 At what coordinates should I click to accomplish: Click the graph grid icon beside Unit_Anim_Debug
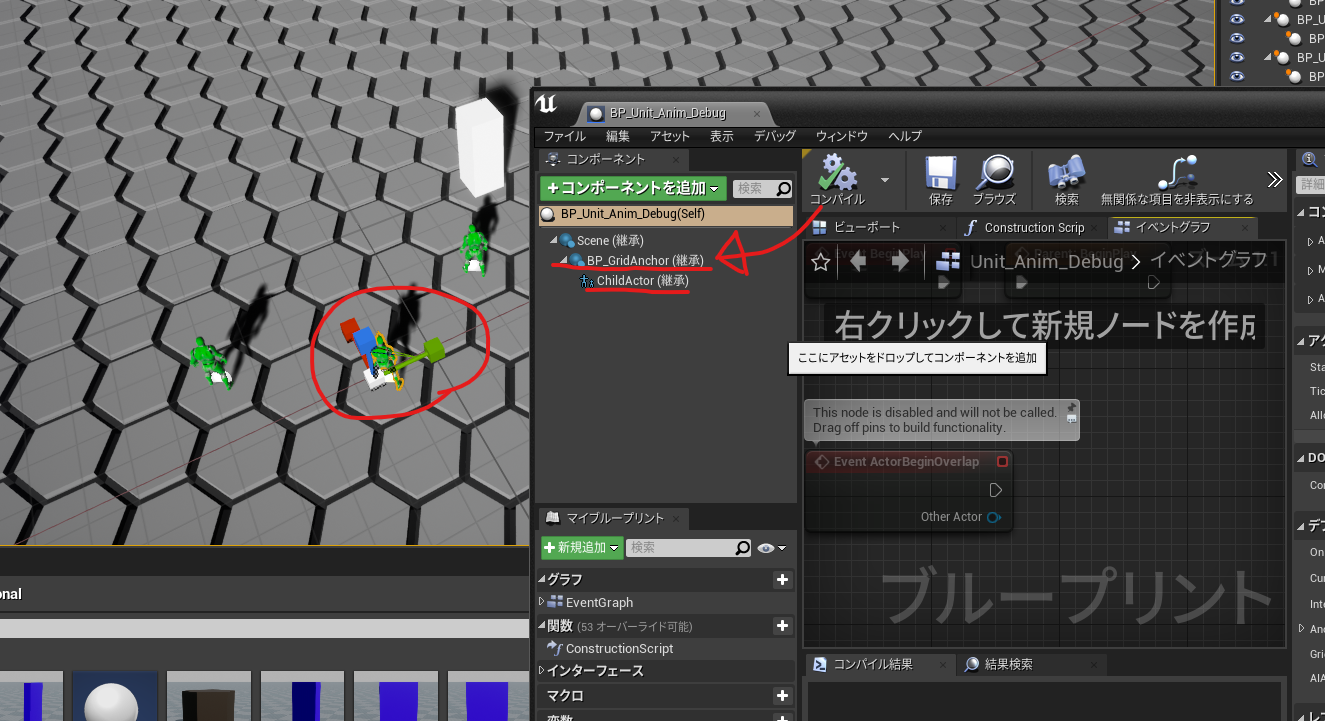(947, 262)
